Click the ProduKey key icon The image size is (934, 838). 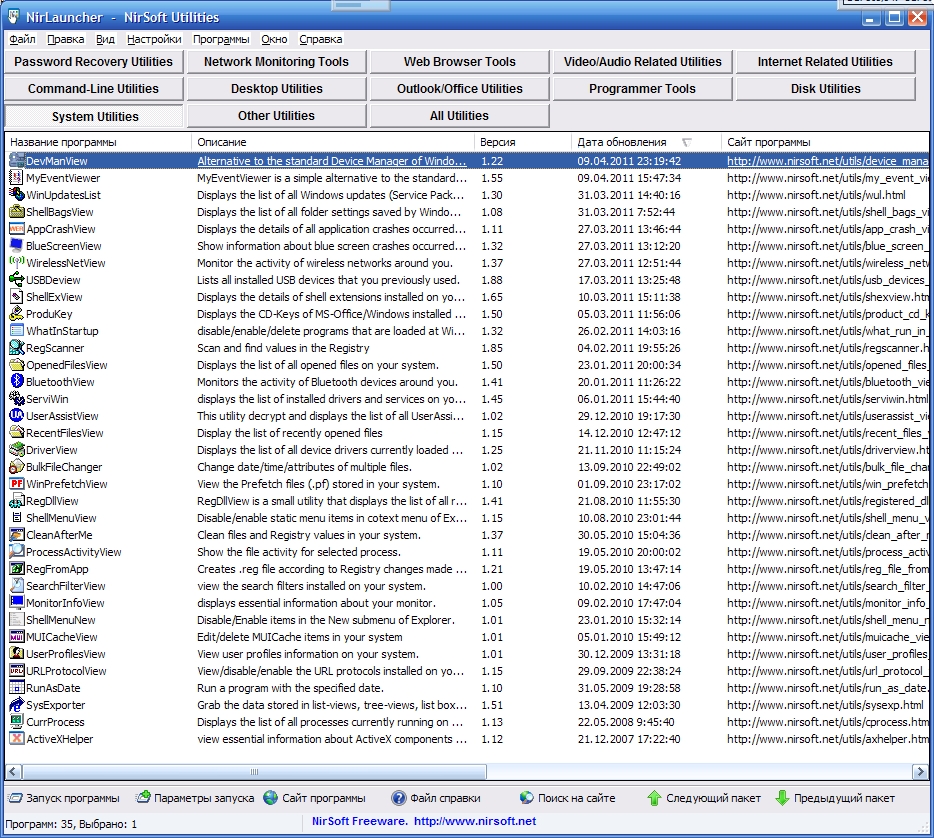pyautogui.click(x=17, y=313)
